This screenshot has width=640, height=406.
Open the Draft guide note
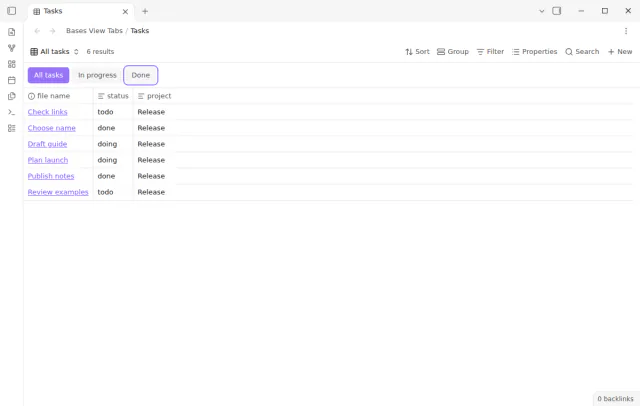[47, 144]
